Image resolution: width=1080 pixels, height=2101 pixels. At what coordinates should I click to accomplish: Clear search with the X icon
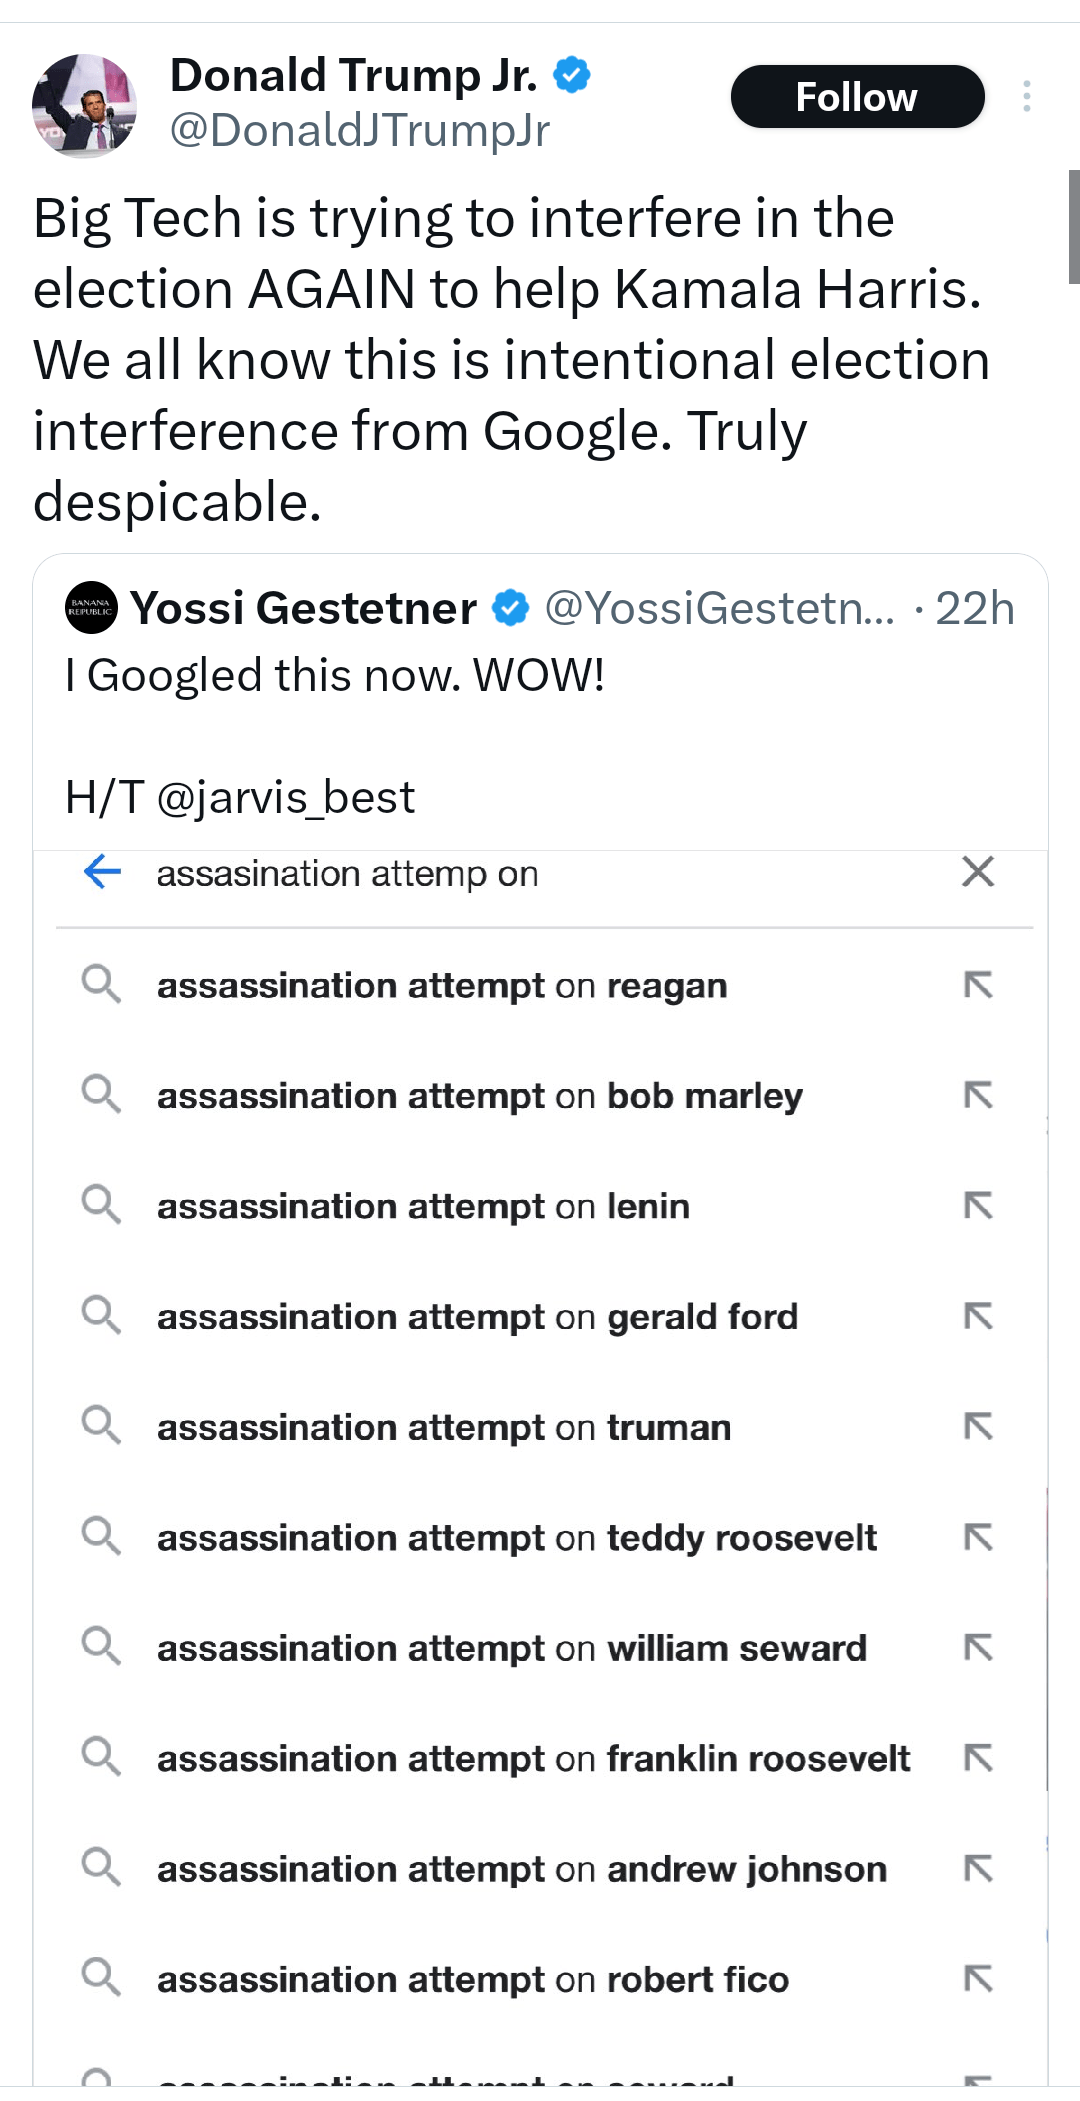pyautogui.click(x=977, y=872)
